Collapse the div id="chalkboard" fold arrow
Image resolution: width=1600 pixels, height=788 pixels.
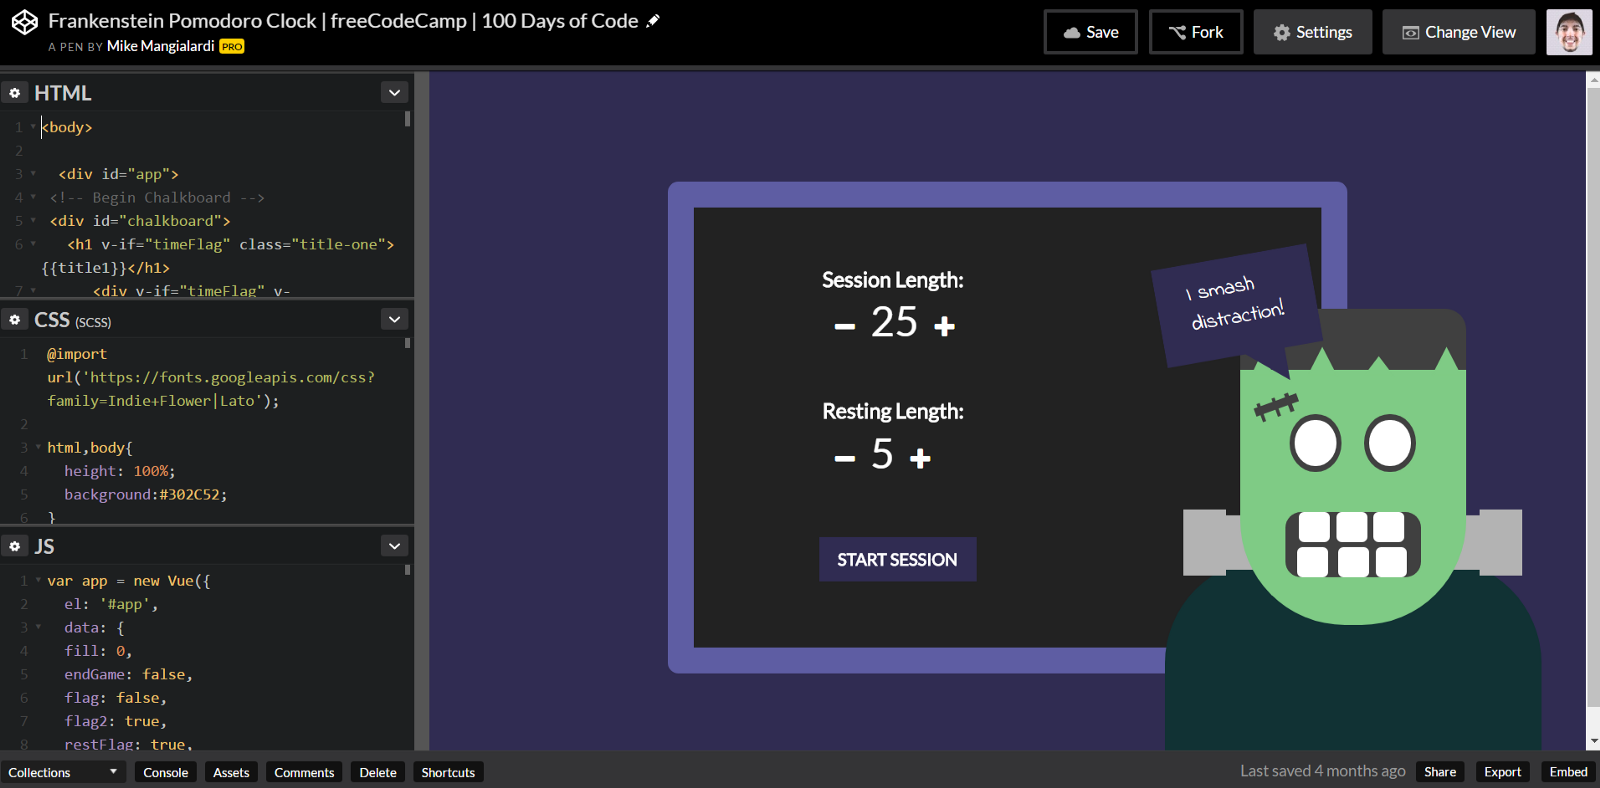(33, 221)
